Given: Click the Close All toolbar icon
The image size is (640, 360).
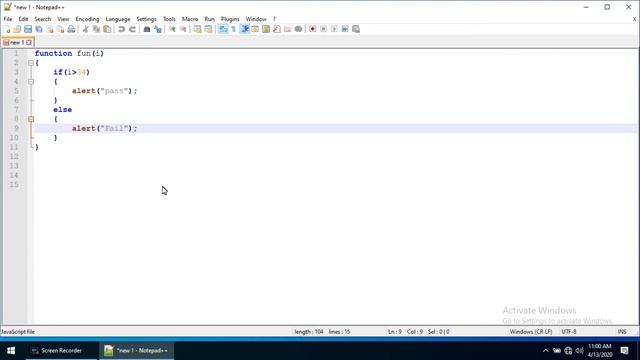Looking at the screenshot, I should 60,29.
